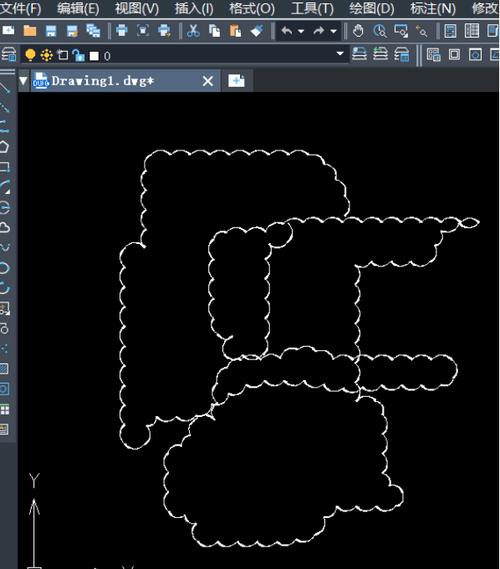Click the Save All drawings icon
This screenshot has width=500, height=569.
click(x=93, y=31)
